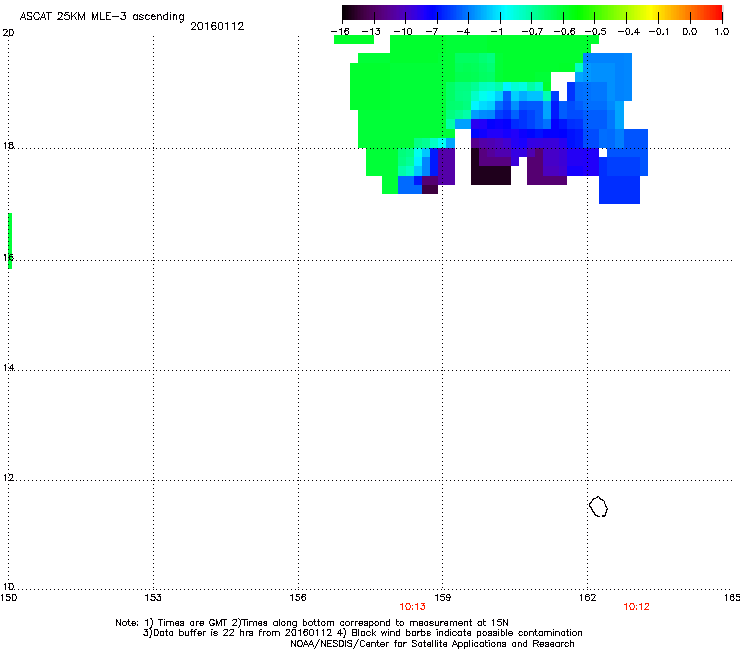Select the 0.0 color bar label
The height and width of the screenshot is (650, 740).
point(690,32)
